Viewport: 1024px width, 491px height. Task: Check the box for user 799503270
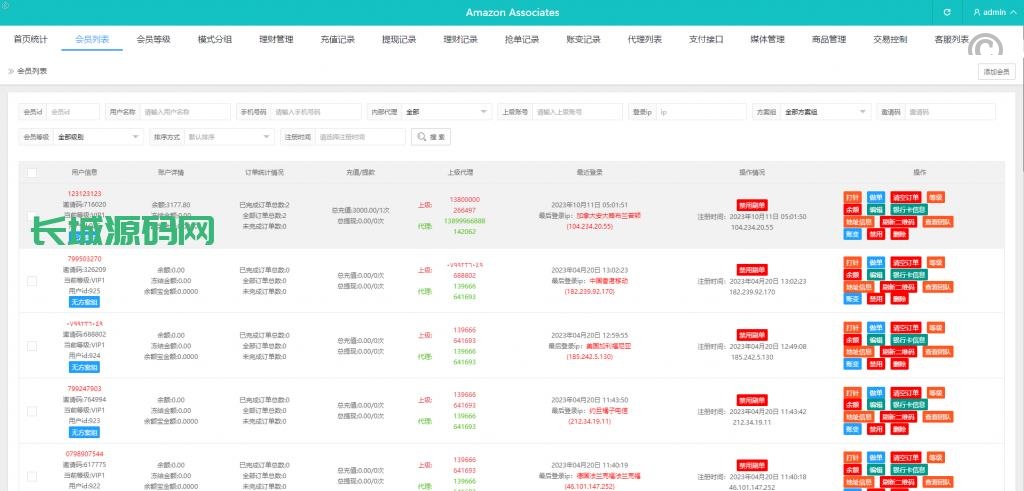pyautogui.click(x=32, y=281)
